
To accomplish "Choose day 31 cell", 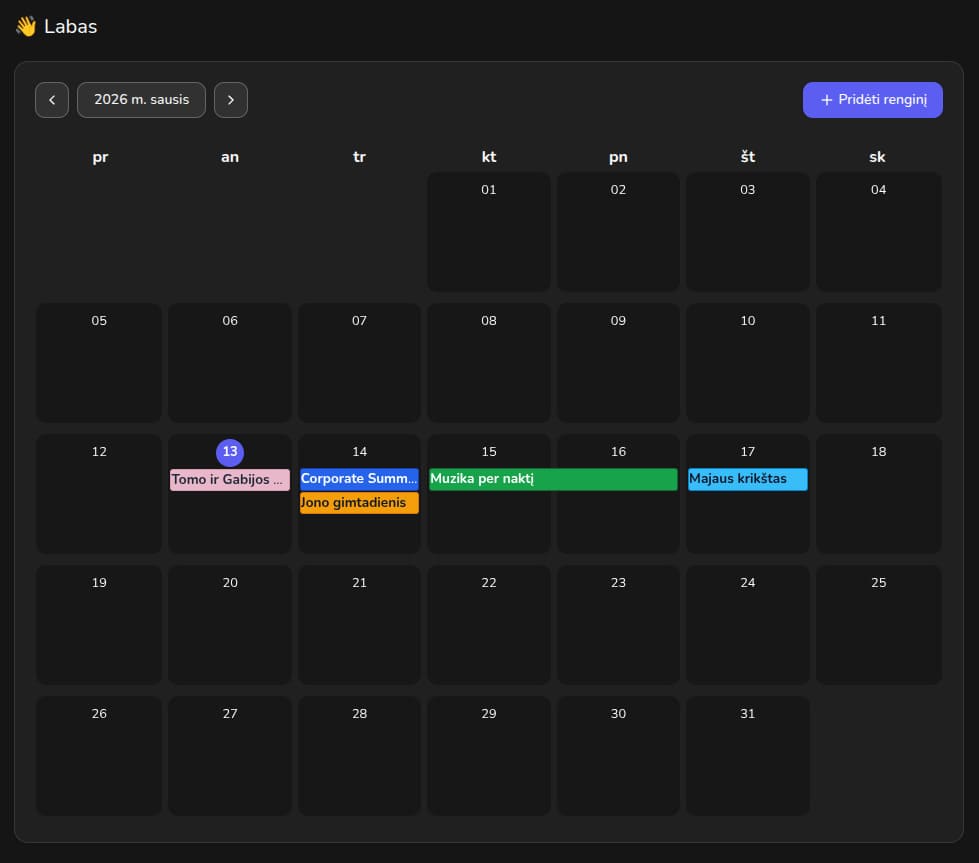I will [747, 756].
